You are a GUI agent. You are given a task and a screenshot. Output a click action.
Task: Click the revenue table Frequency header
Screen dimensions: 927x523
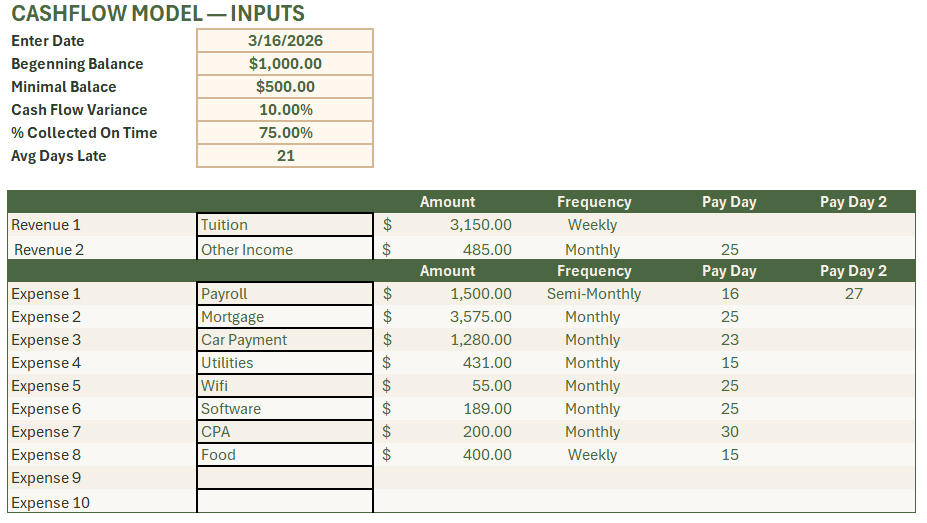point(594,202)
